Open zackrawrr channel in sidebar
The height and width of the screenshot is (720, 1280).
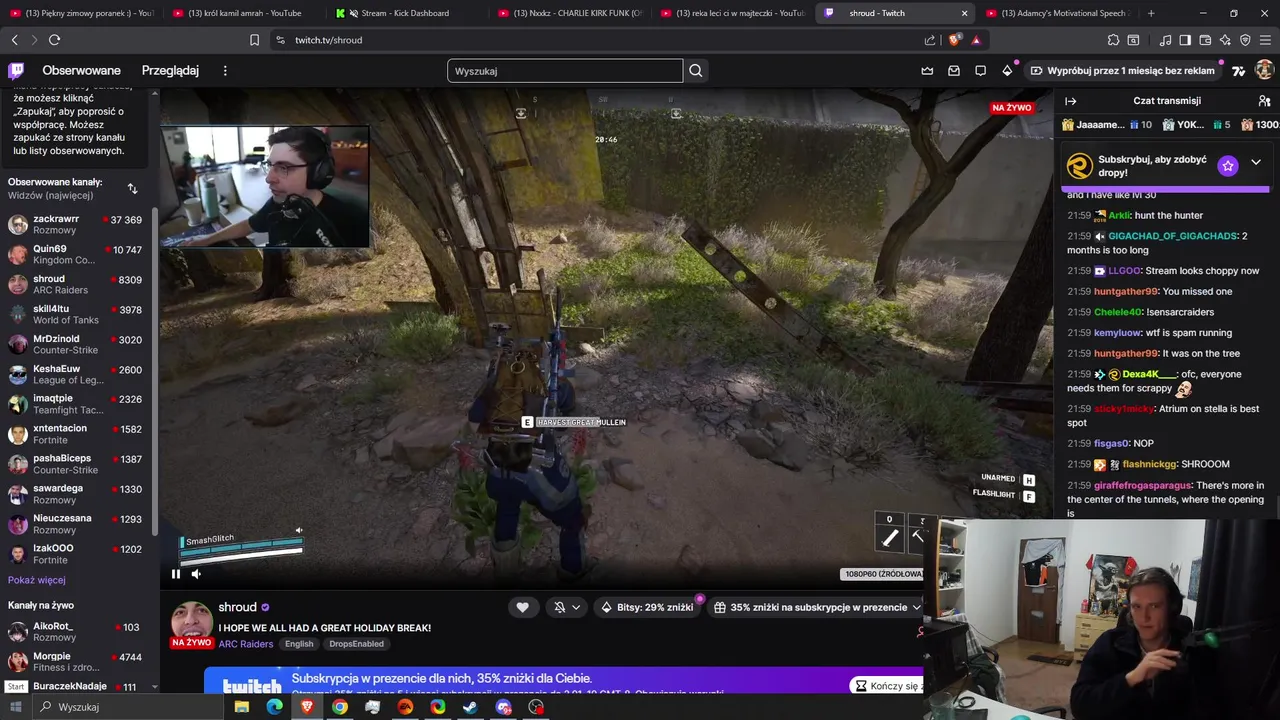(x=75, y=224)
